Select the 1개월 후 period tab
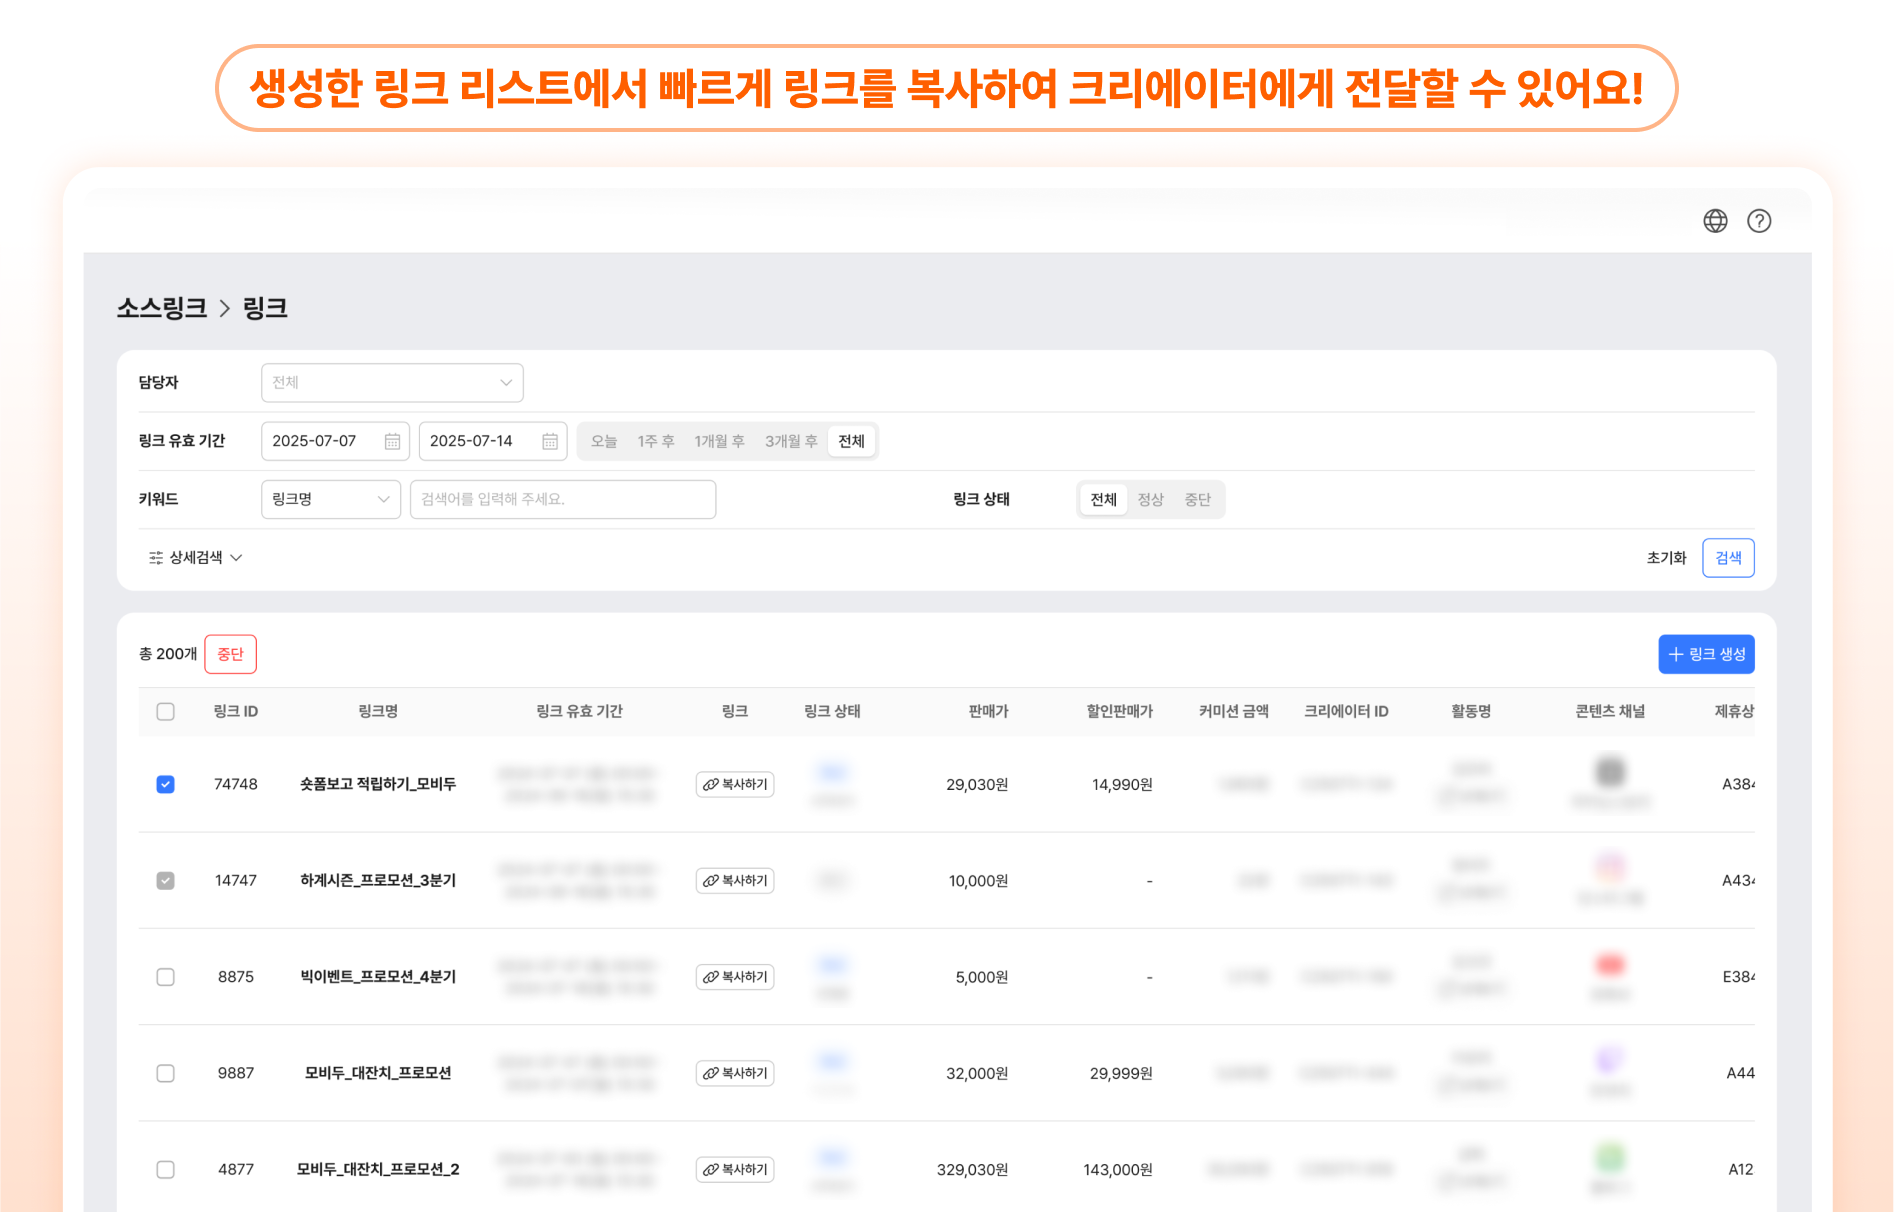 719,441
